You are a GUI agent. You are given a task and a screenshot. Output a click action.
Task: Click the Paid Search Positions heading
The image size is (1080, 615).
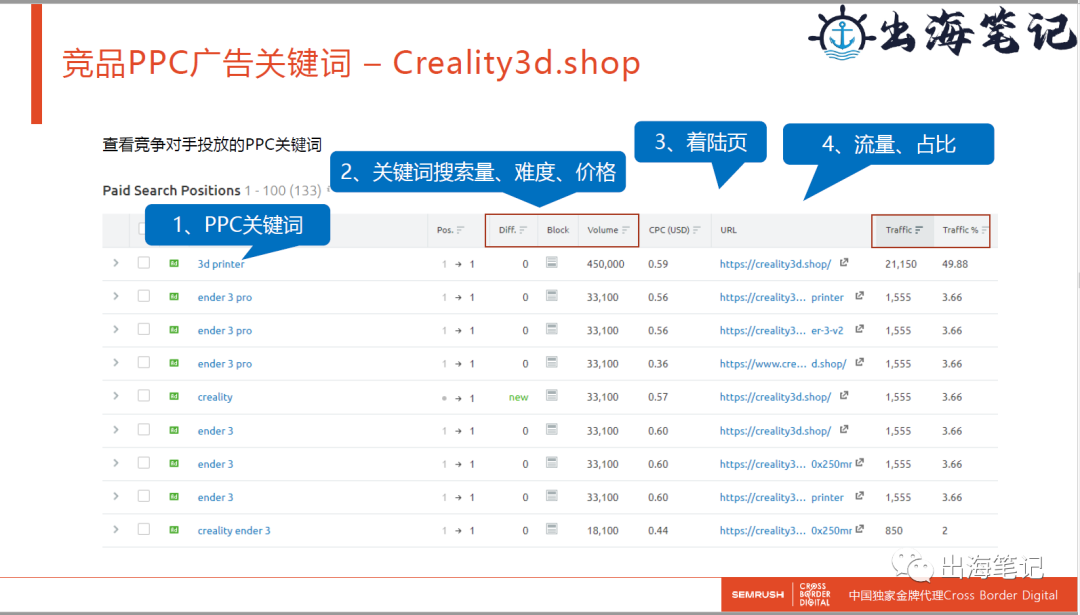(172, 191)
